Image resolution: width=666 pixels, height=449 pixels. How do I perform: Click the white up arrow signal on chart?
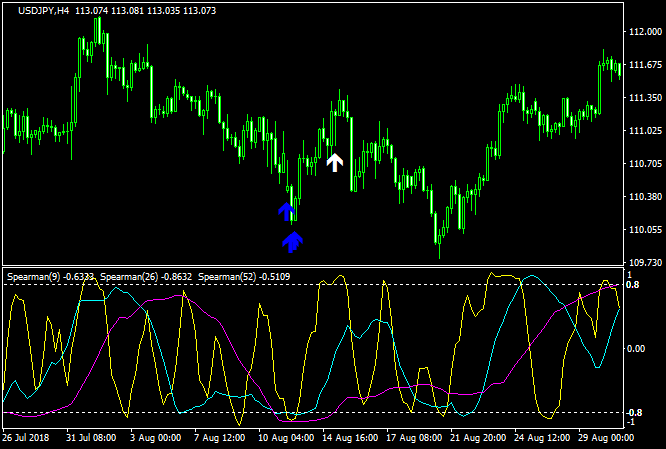tap(335, 163)
